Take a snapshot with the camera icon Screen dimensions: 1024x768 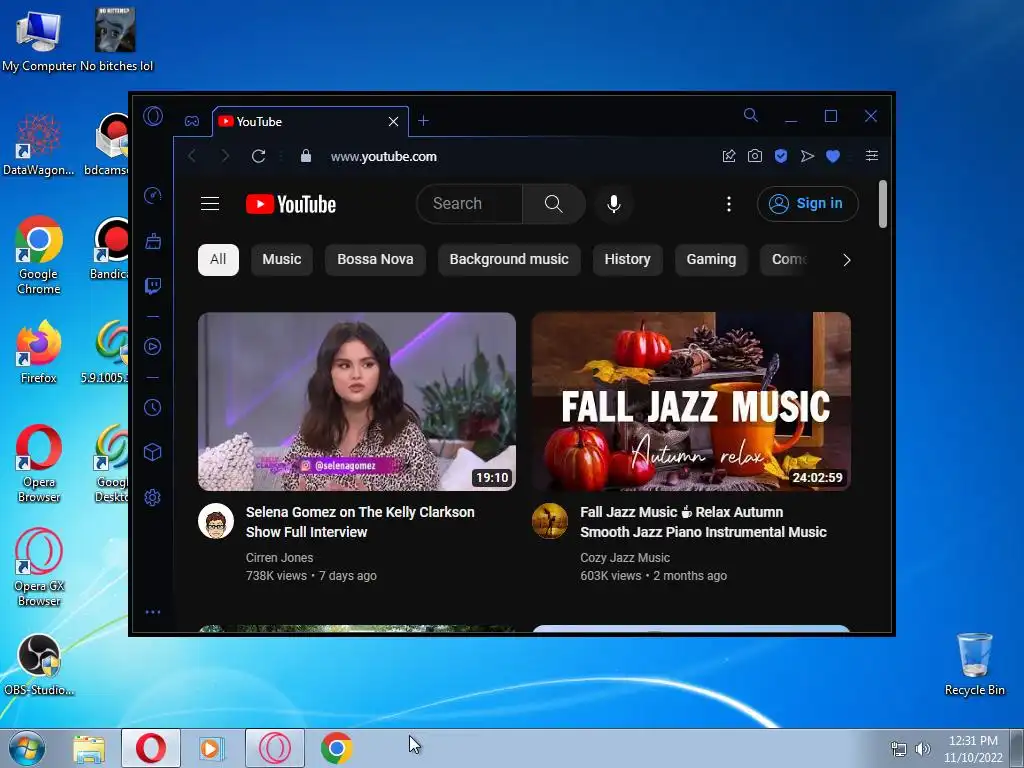click(x=754, y=156)
